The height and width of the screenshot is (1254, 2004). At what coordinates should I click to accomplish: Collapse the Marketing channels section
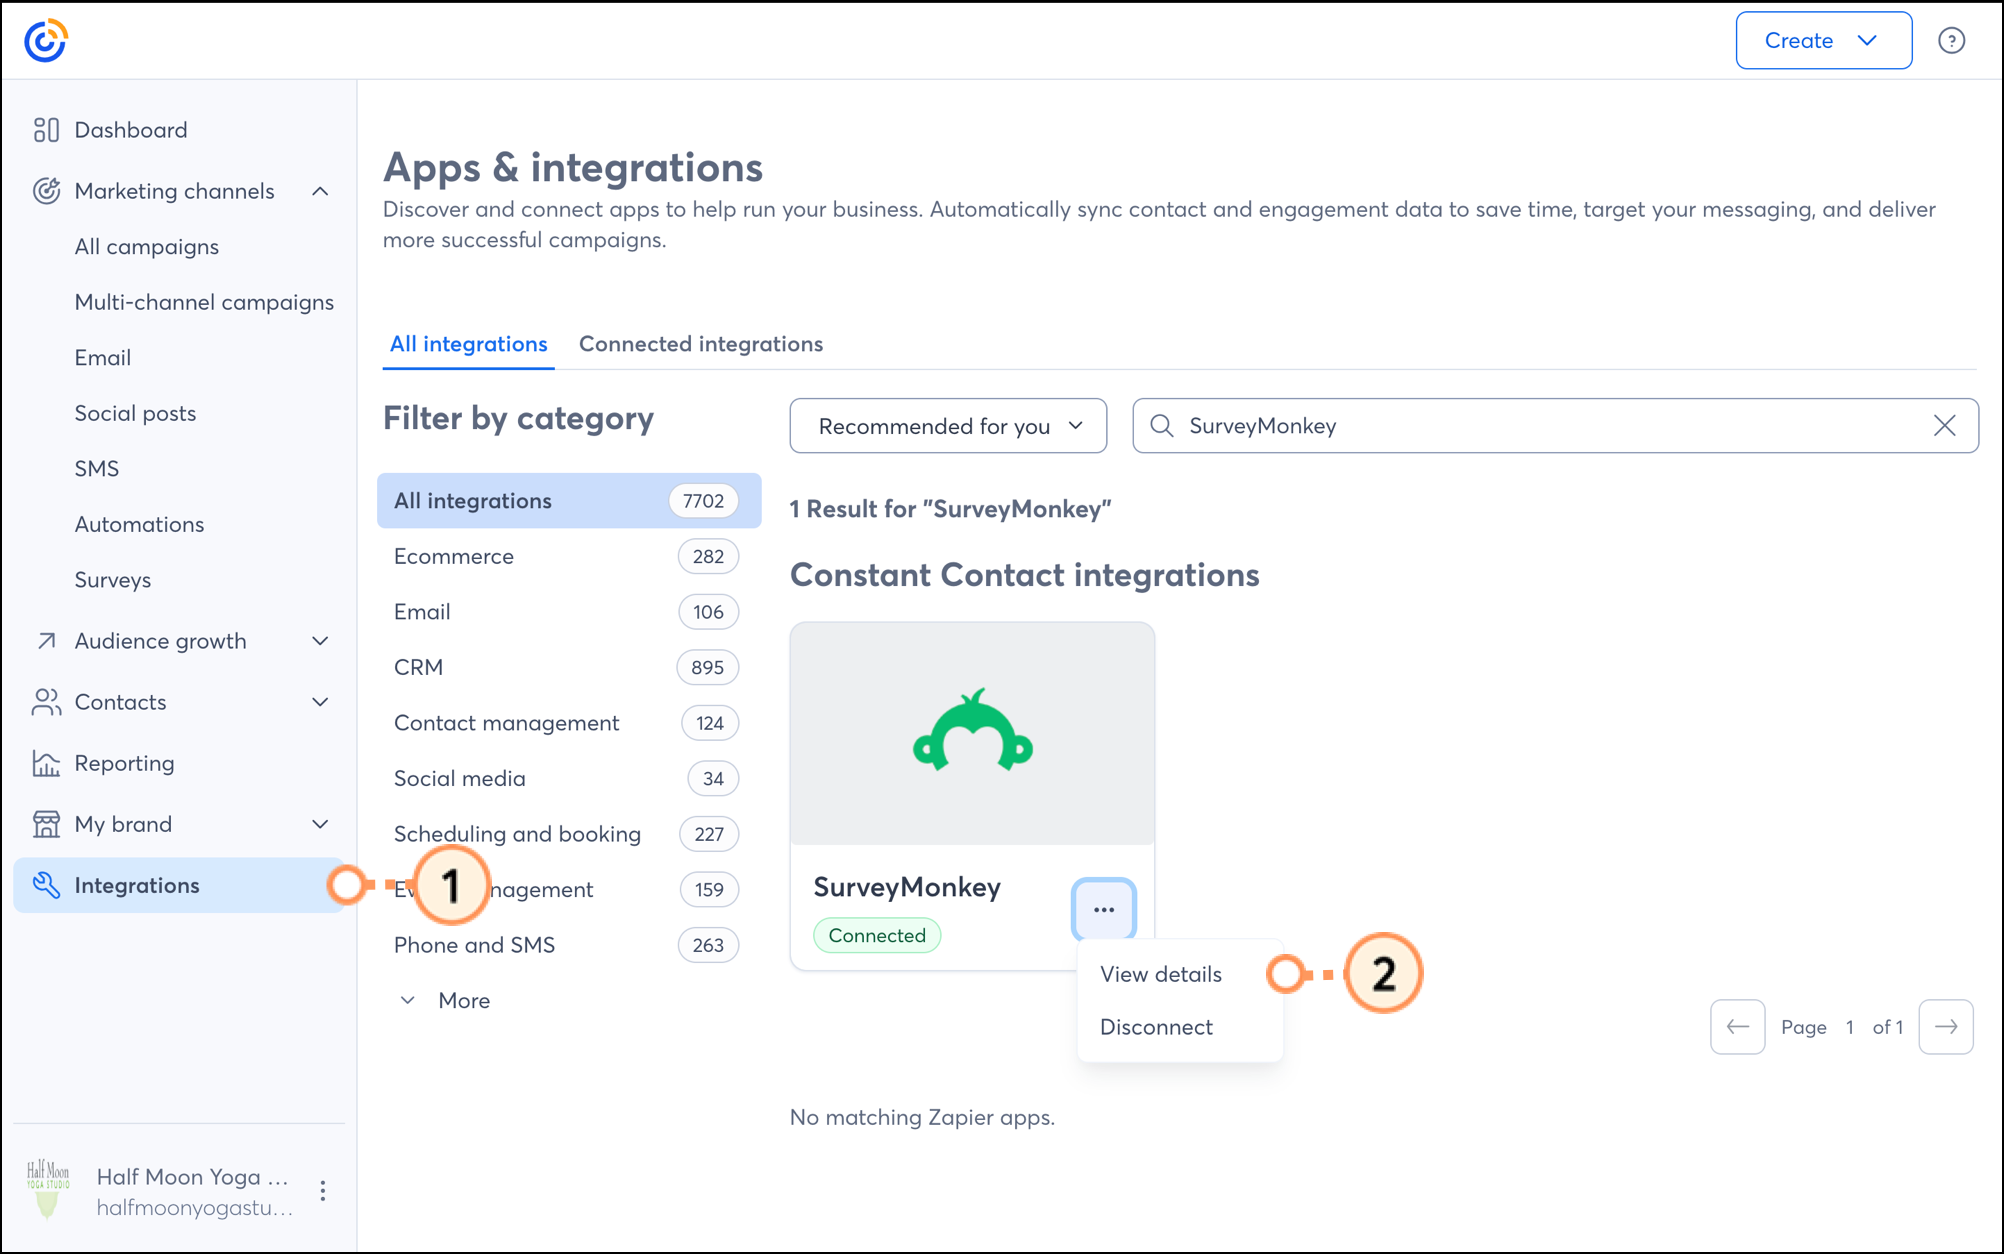tap(320, 191)
